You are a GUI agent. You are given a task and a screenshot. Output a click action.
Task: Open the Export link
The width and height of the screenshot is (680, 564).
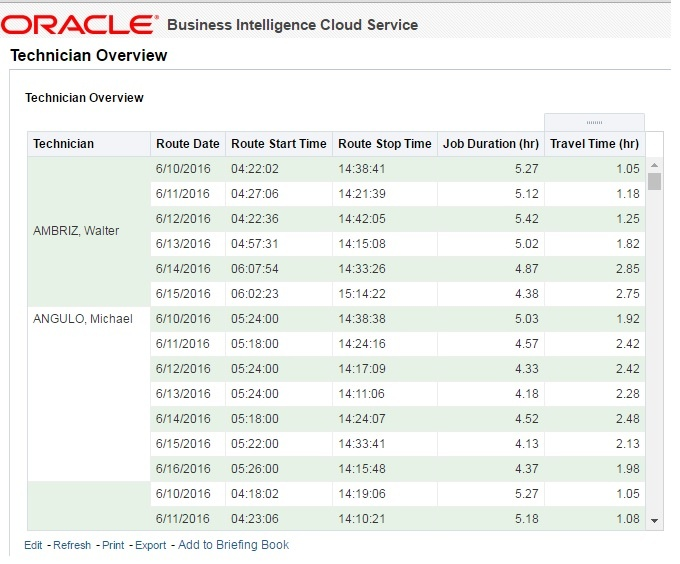pos(151,545)
